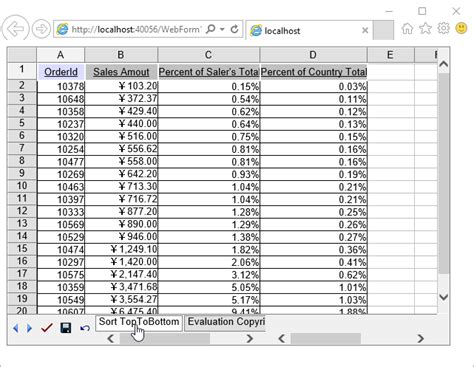Select row 2 header
The height and width of the screenshot is (367, 474).
pyautogui.click(x=22, y=86)
